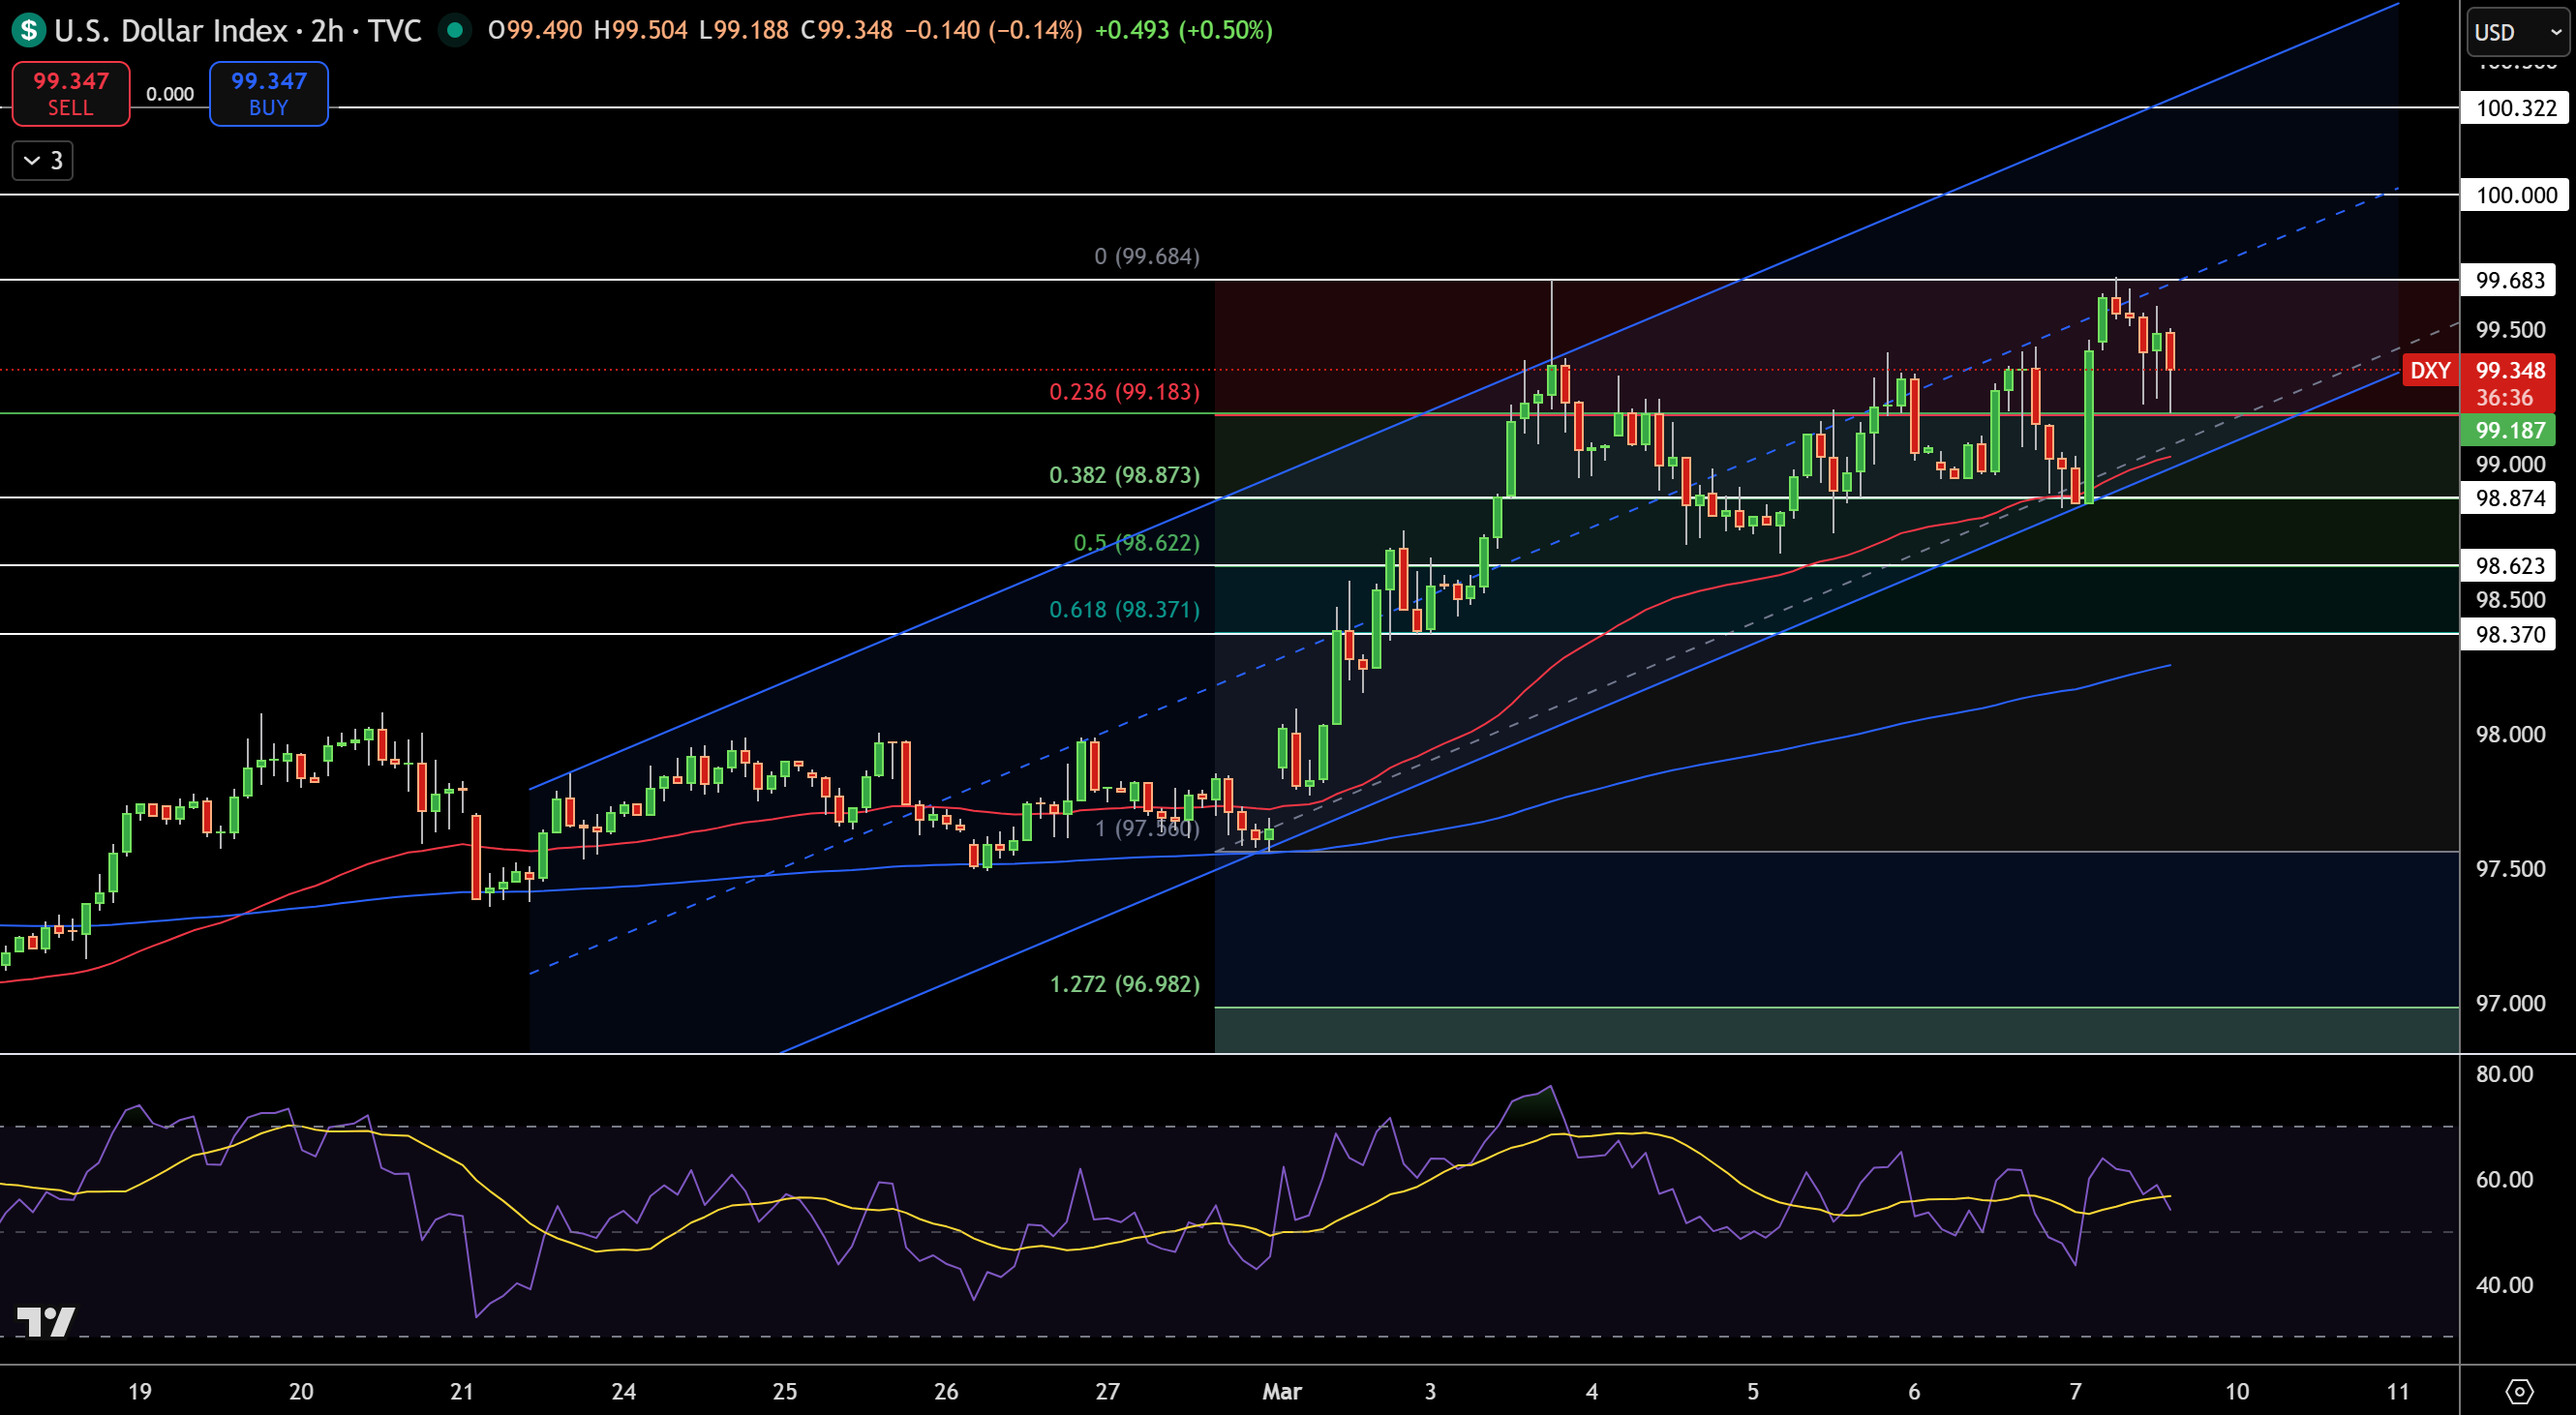The width and height of the screenshot is (2576, 1415).
Task: Click the 98.623 price axis label
Action: (2509, 566)
